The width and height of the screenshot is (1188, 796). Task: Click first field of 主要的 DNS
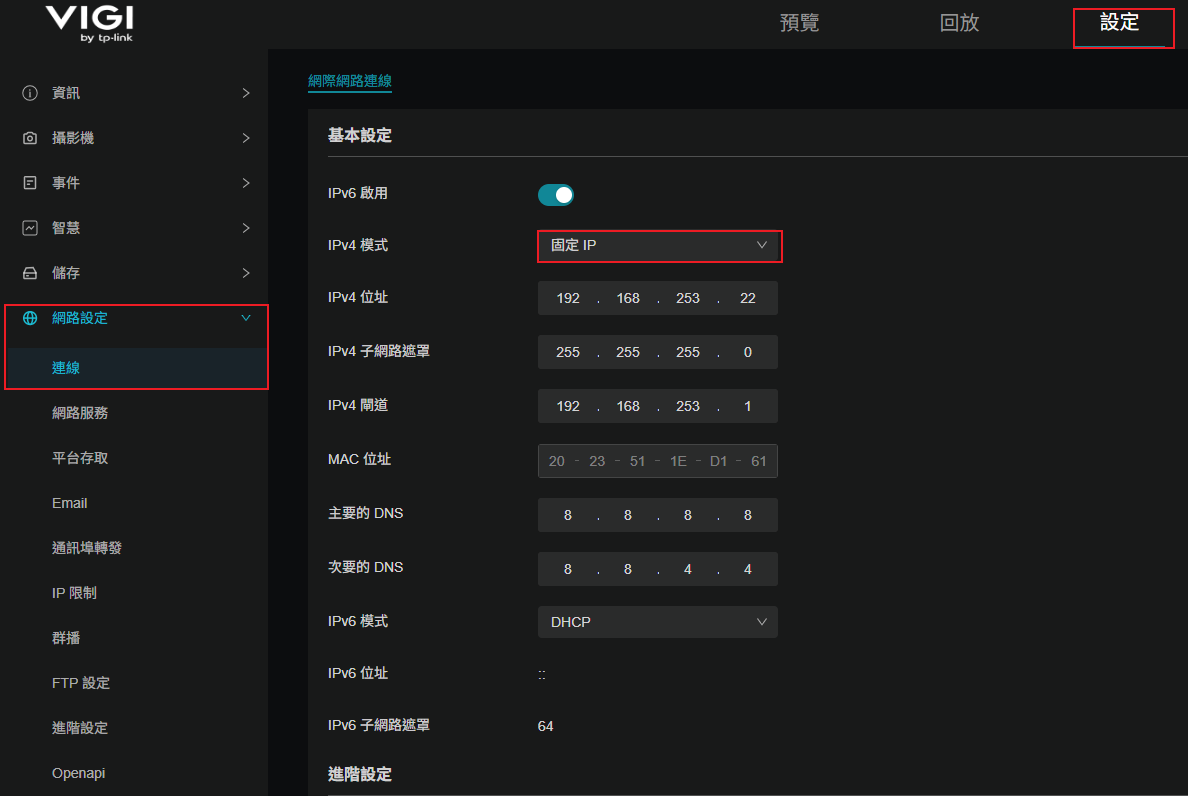click(568, 515)
